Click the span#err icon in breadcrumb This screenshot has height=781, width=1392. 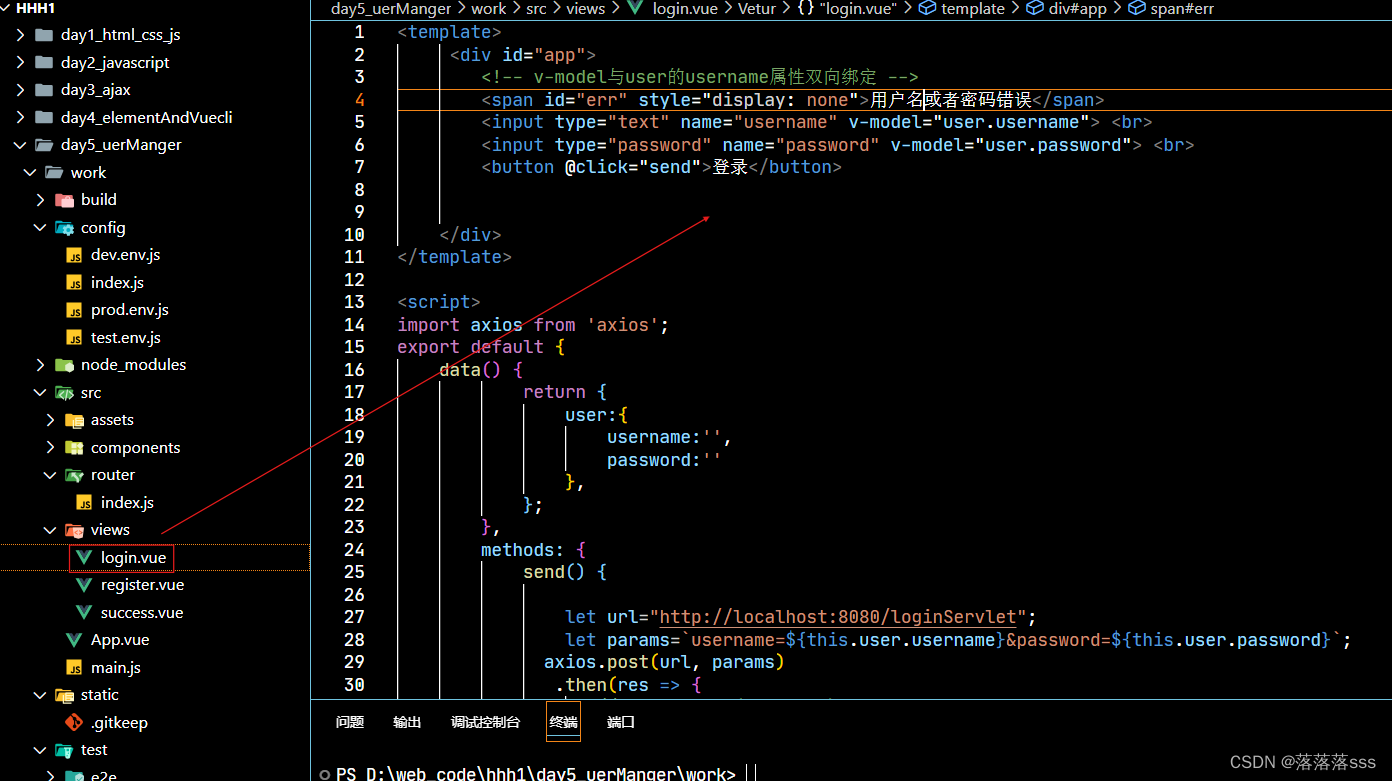point(1135,9)
